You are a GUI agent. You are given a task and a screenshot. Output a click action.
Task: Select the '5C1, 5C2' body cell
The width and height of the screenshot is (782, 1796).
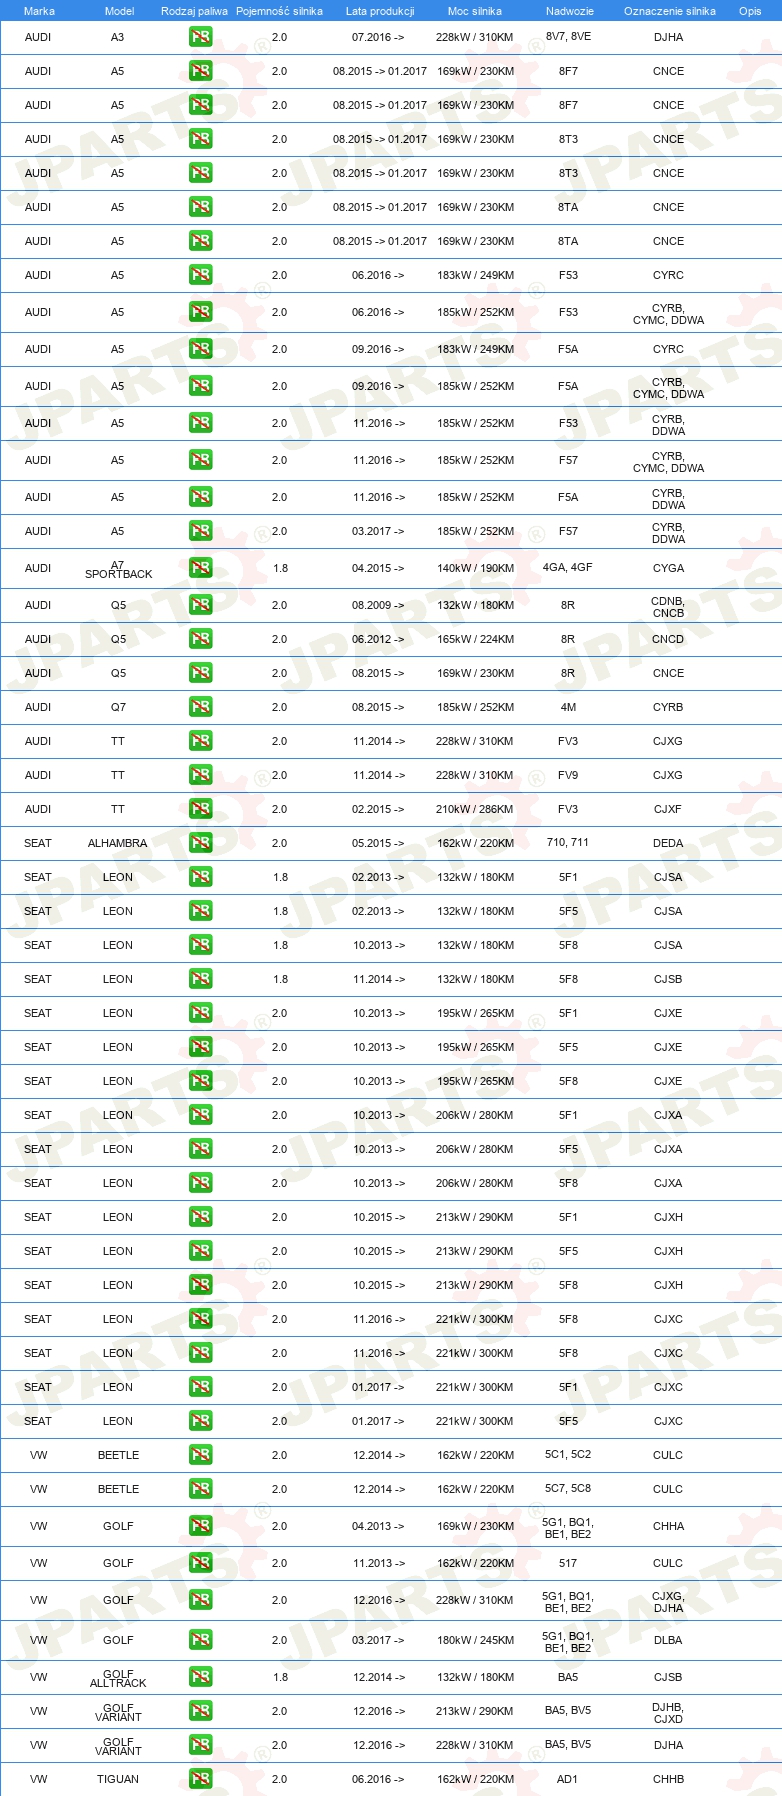coord(568,1454)
